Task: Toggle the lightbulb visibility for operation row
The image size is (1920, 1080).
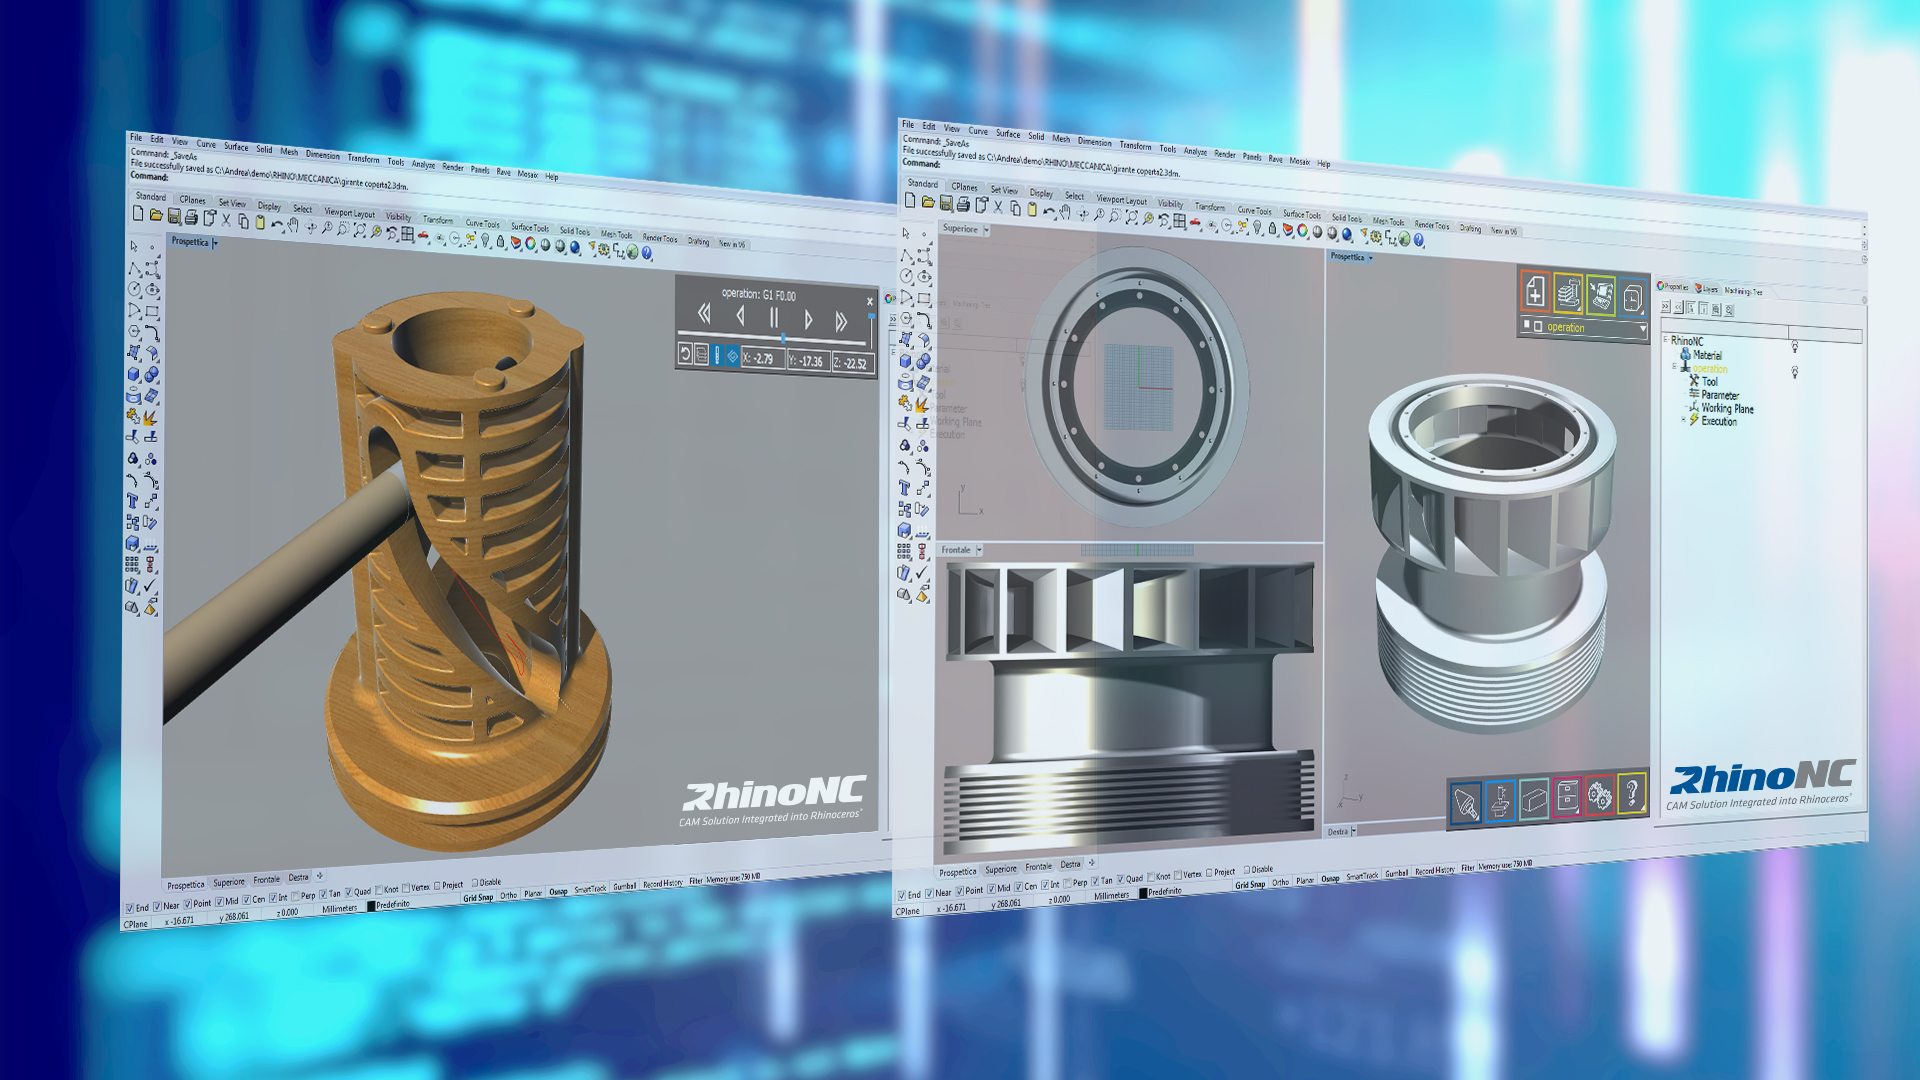Action: [x=1795, y=372]
